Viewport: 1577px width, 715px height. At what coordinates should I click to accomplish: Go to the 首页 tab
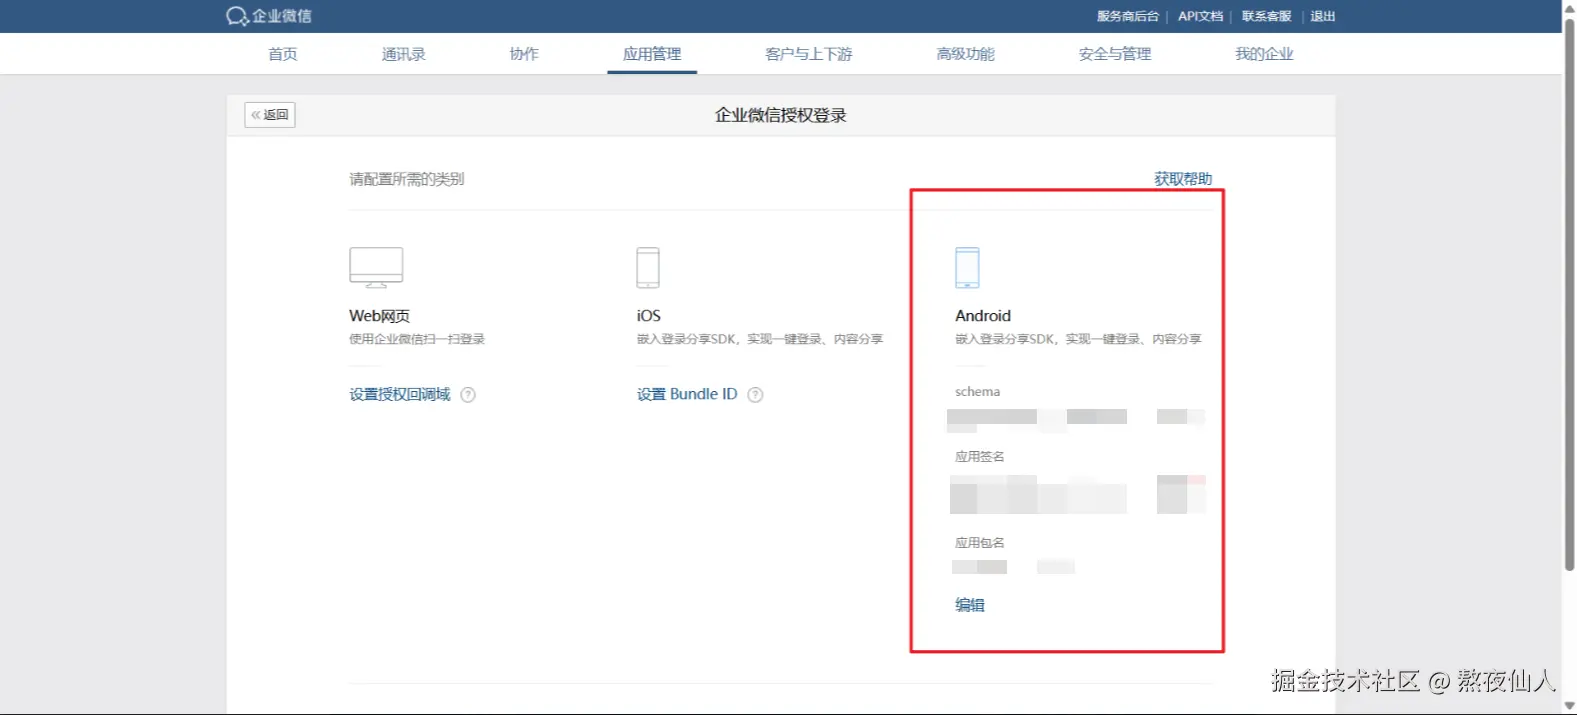283,54
